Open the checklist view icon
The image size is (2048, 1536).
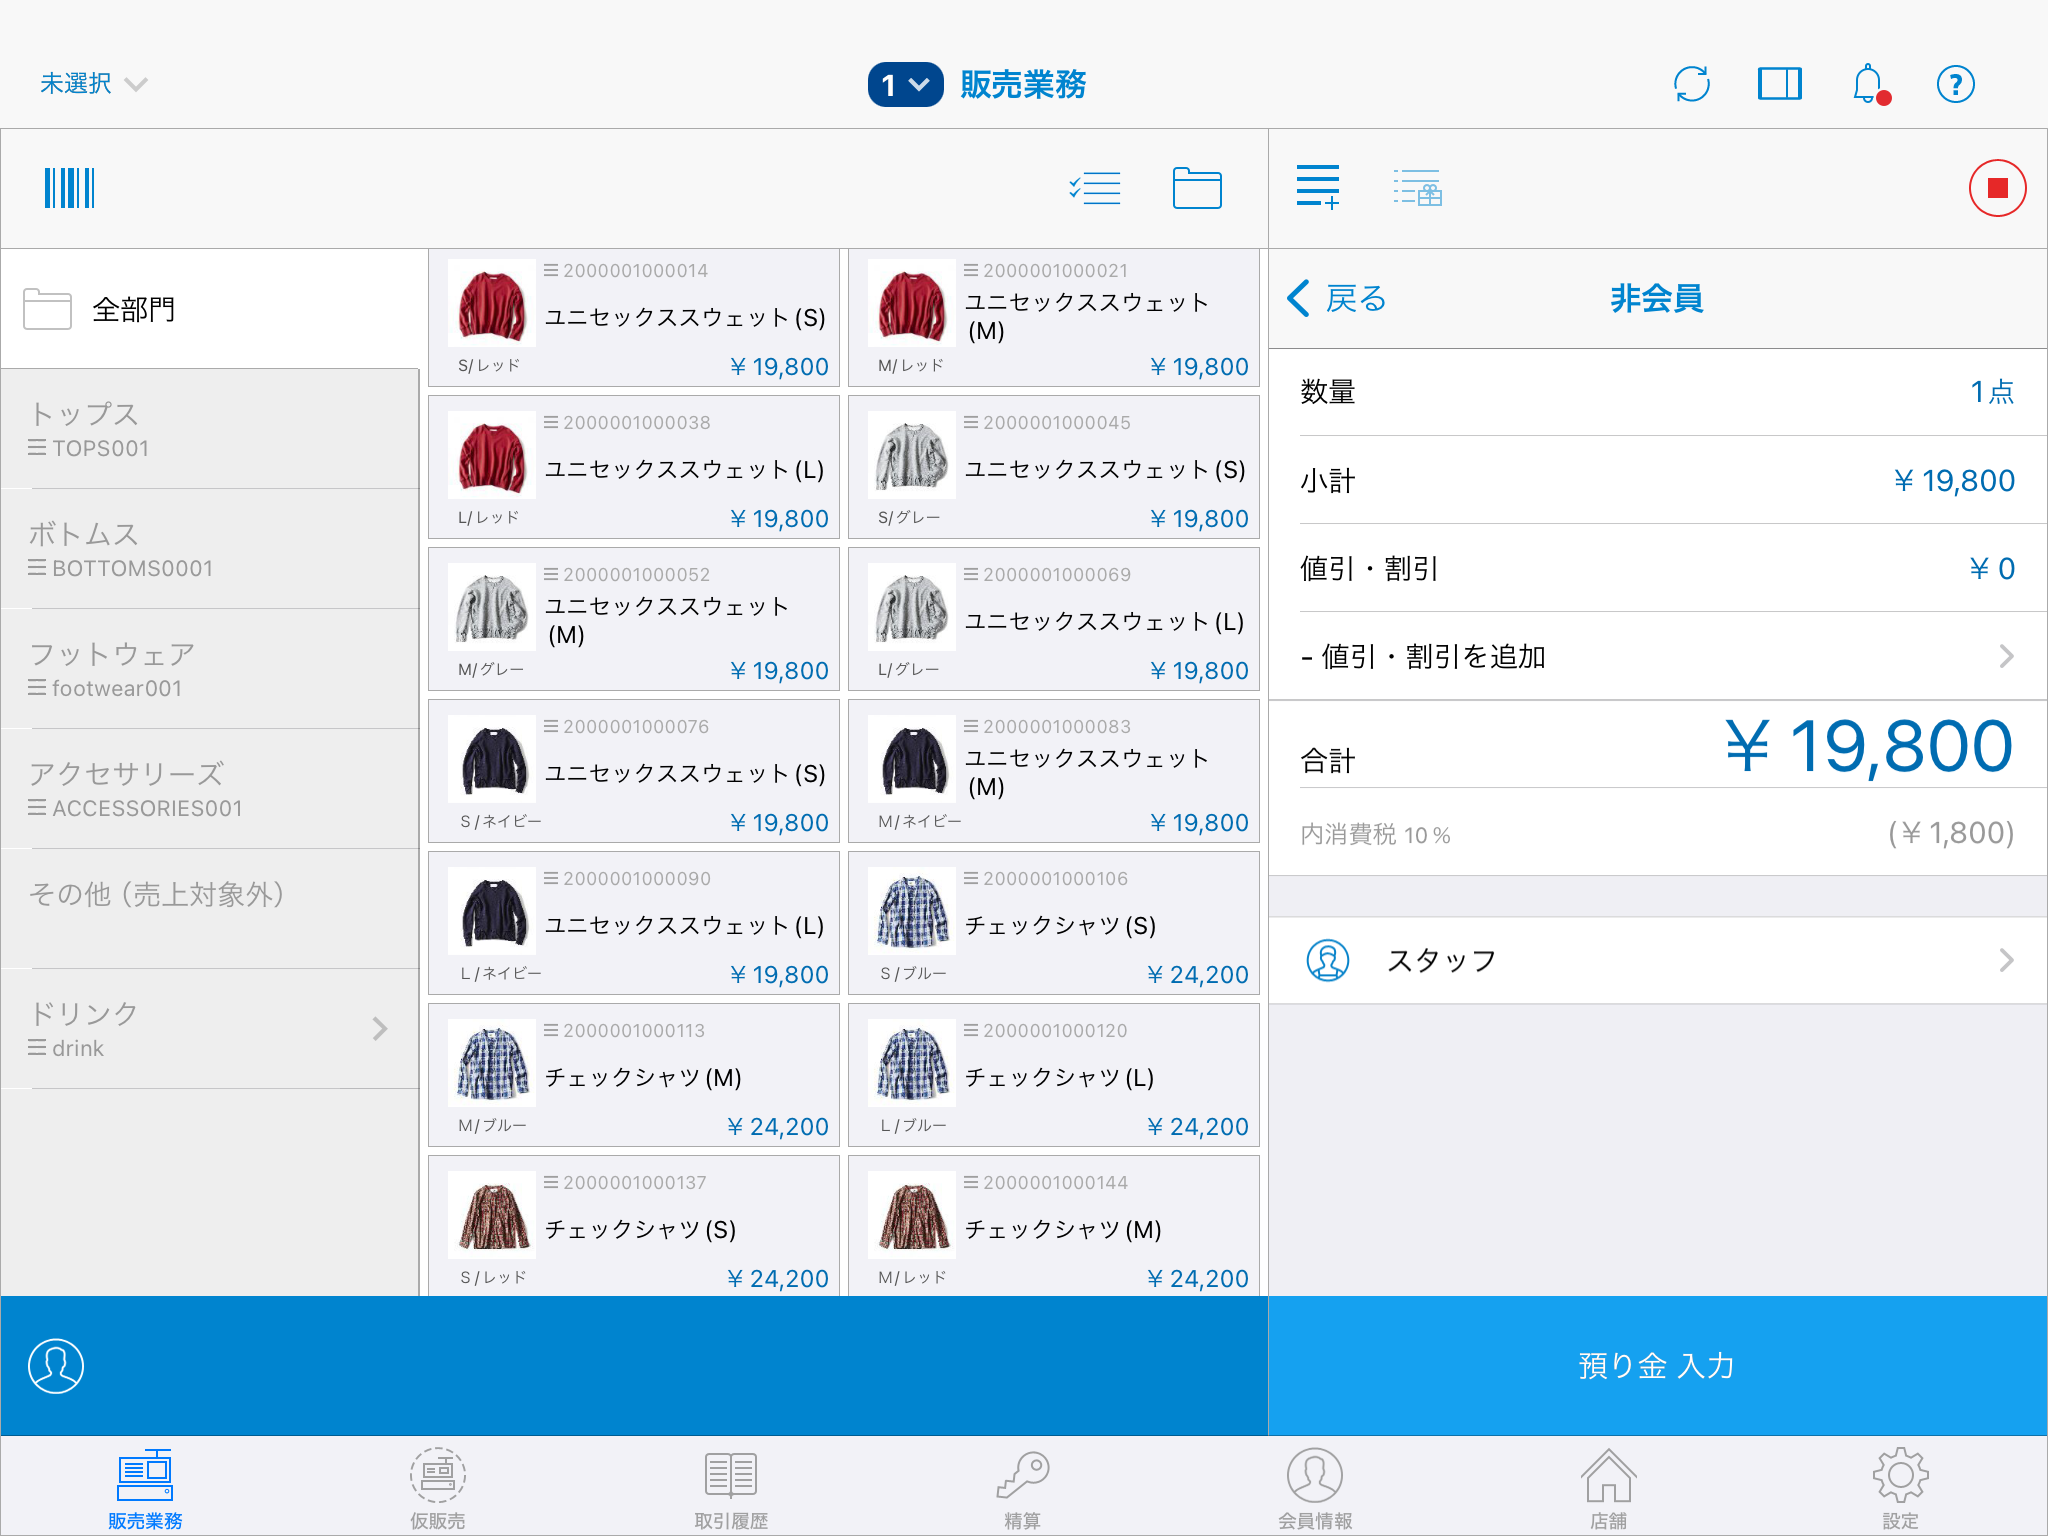(1095, 188)
